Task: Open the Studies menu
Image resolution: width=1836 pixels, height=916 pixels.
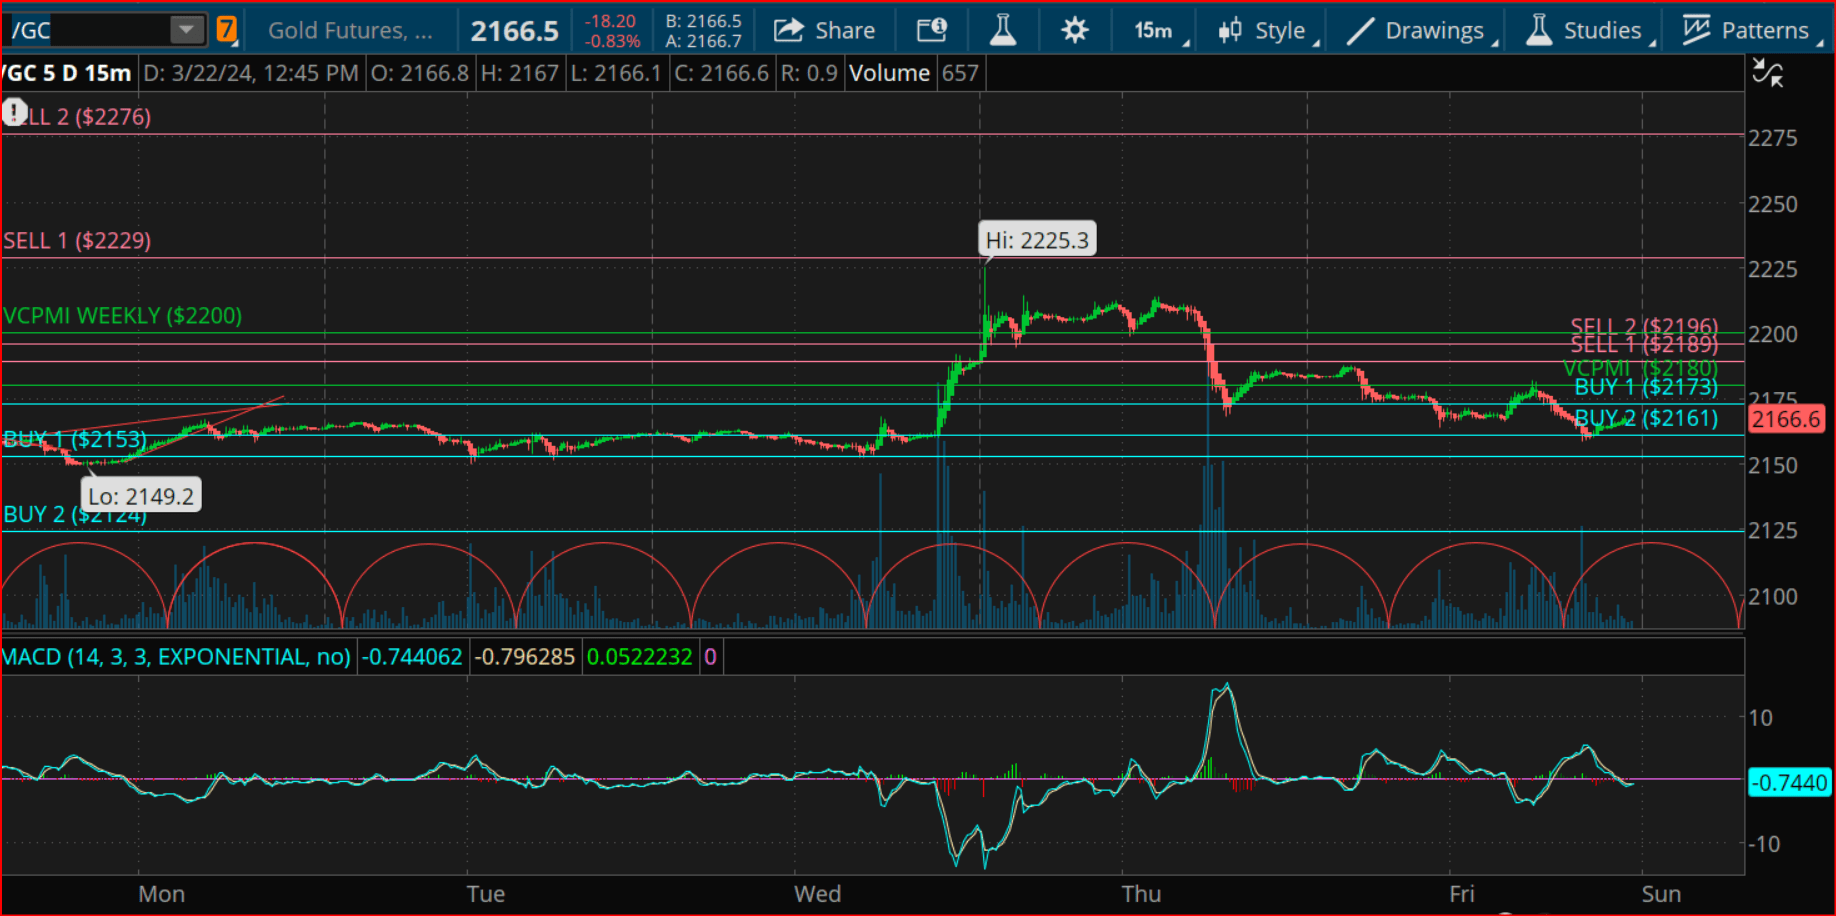Action: pos(1588,31)
